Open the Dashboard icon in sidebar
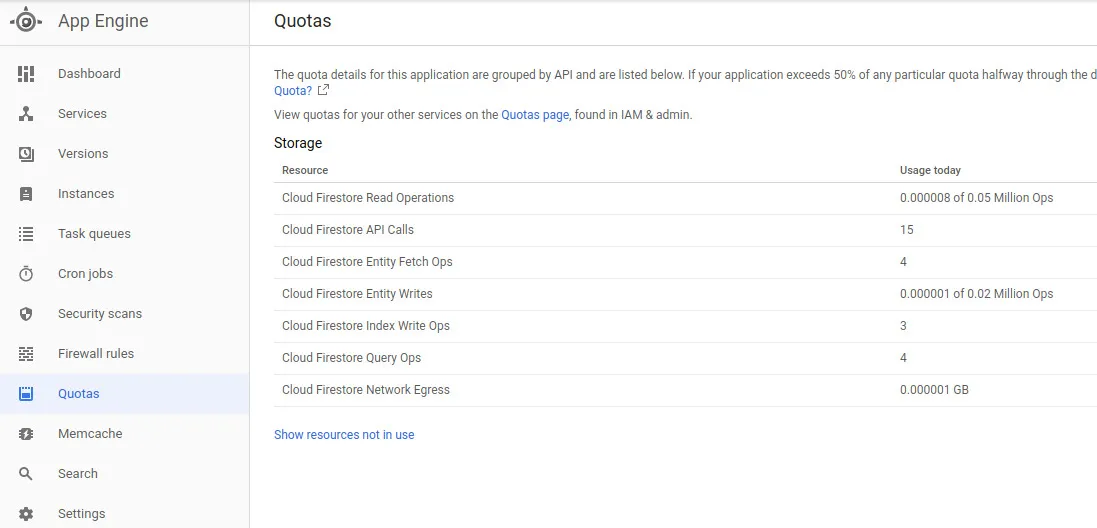1097x528 pixels. [26, 74]
